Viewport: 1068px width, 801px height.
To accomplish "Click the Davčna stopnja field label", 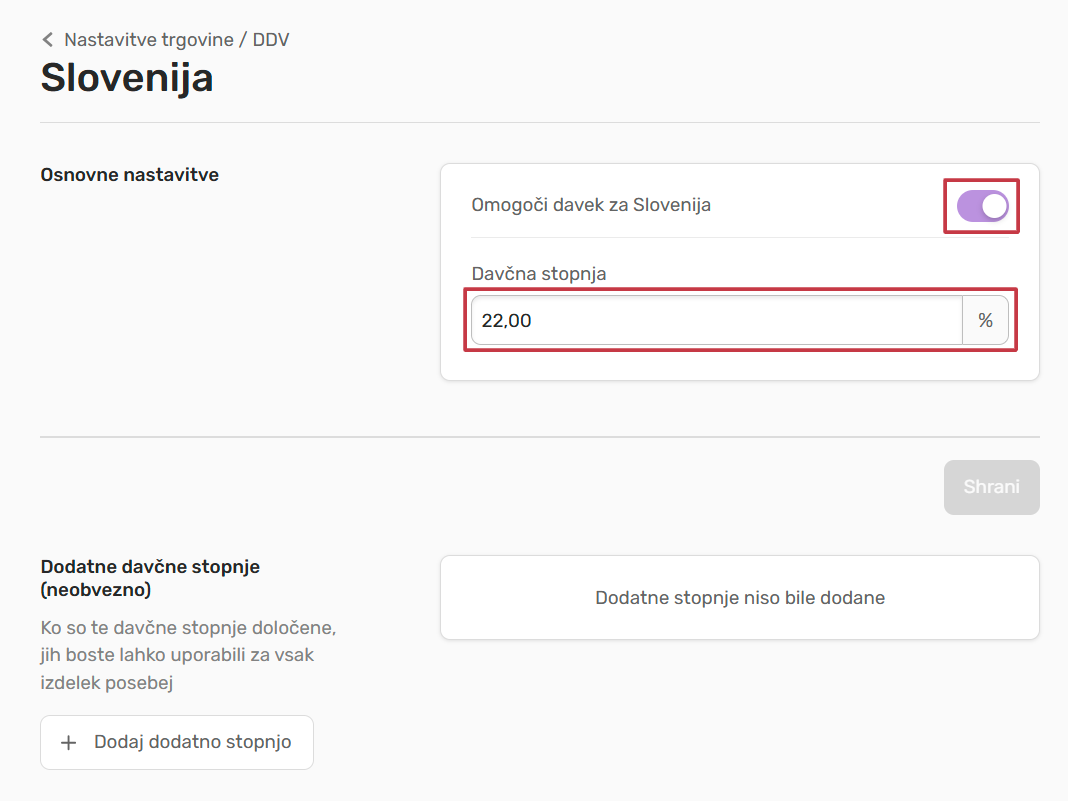I will 539,273.
